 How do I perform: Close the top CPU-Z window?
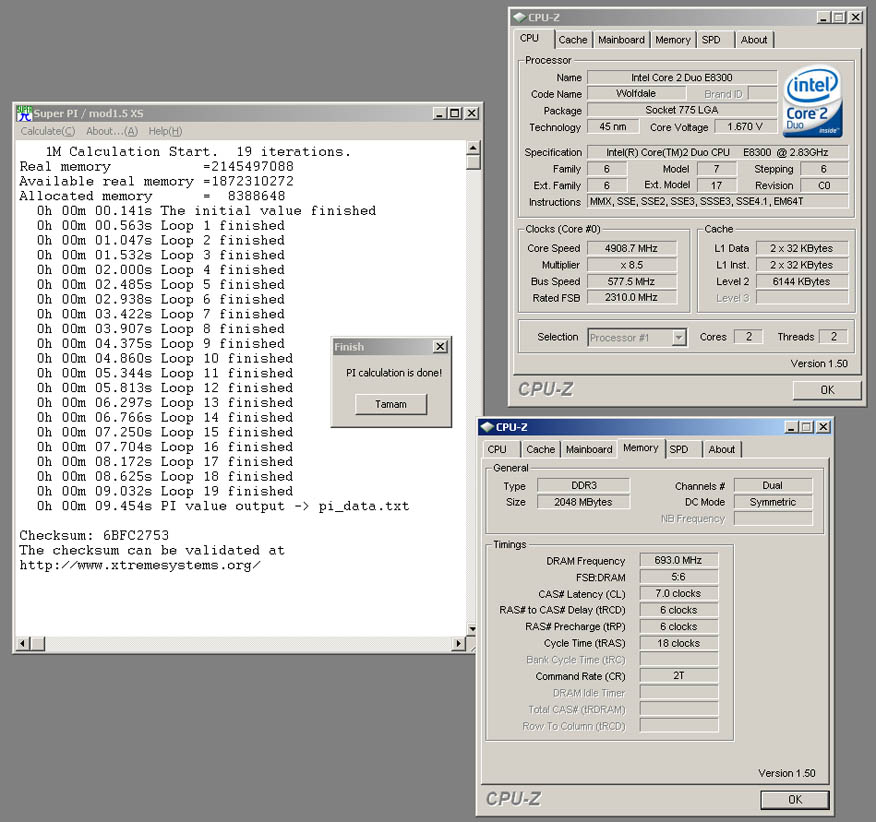pos(855,17)
